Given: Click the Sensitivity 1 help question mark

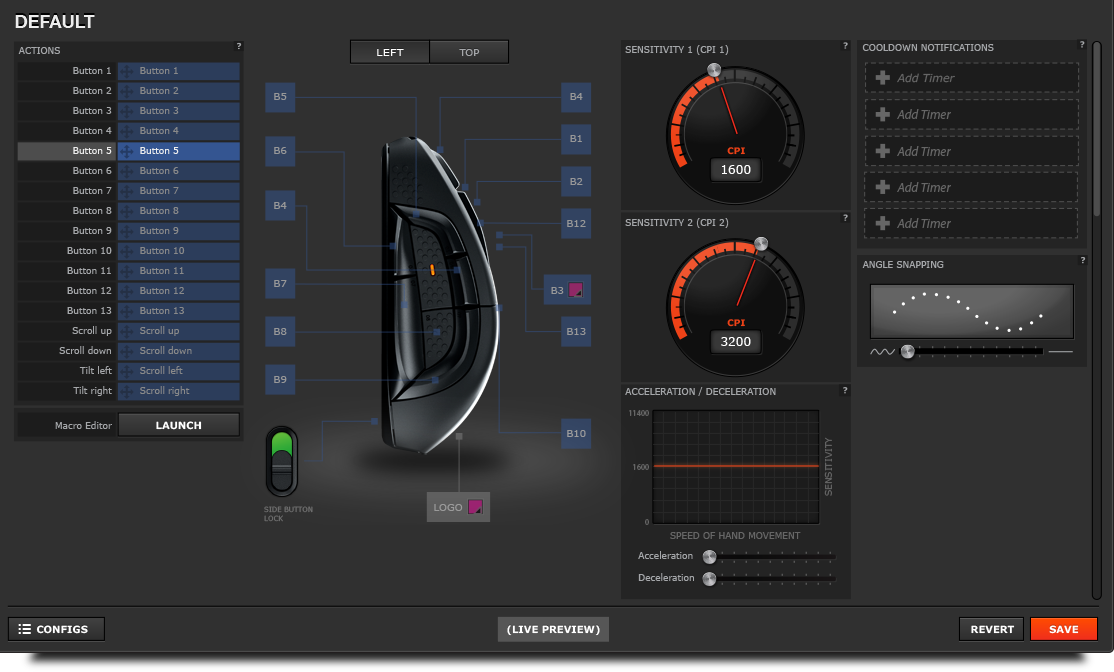Looking at the screenshot, I should pyautogui.click(x=845, y=46).
